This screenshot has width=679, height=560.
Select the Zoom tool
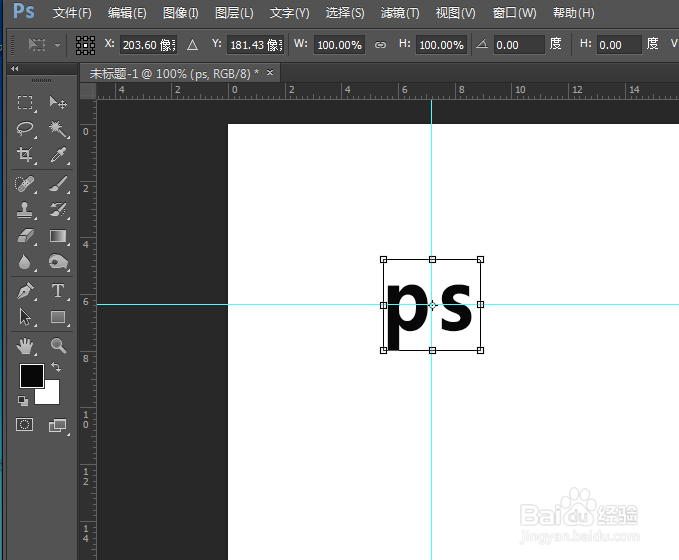[x=58, y=346]
